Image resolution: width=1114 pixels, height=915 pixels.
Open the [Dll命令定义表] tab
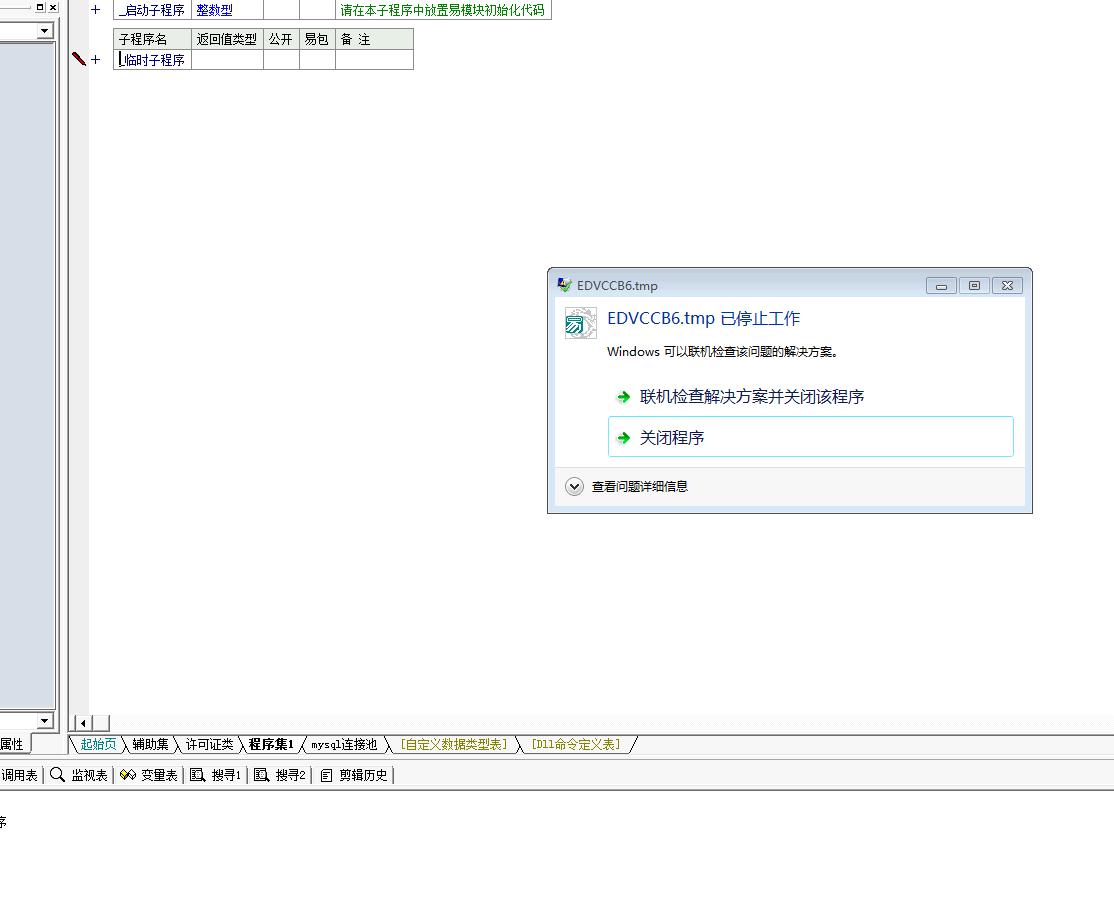pos(575,744)
